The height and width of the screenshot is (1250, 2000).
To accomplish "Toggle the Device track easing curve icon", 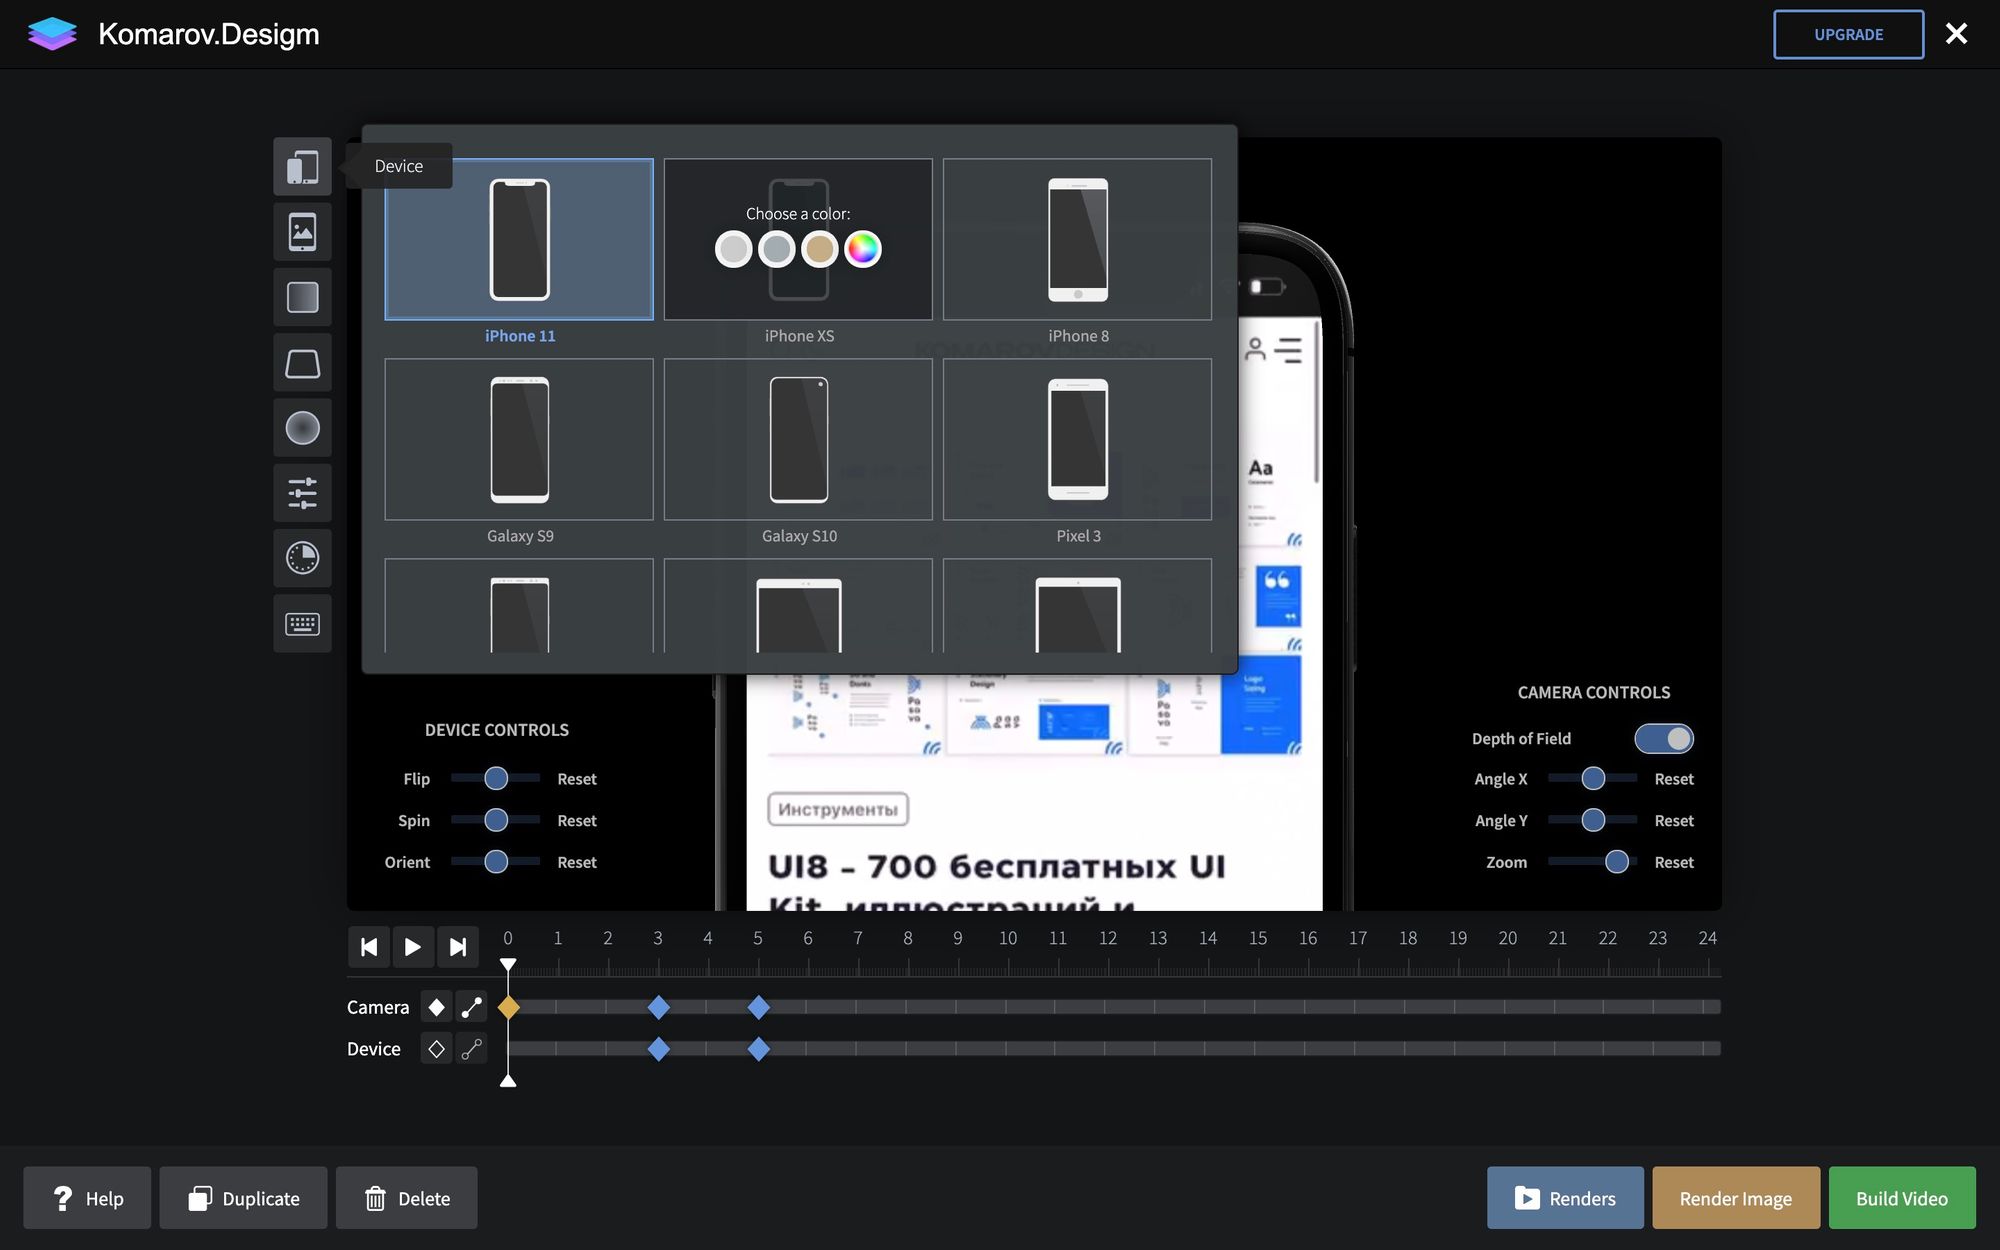I will (471, 1049).
